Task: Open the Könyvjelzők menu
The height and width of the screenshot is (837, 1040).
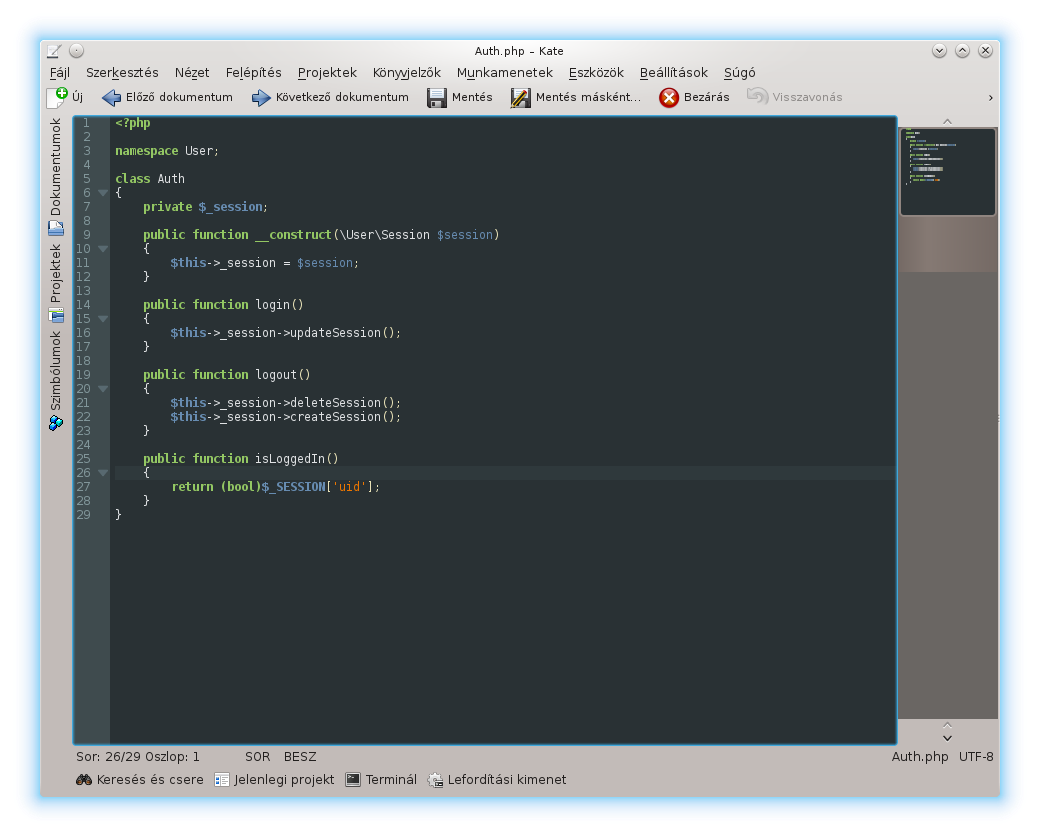Action: 407,72
